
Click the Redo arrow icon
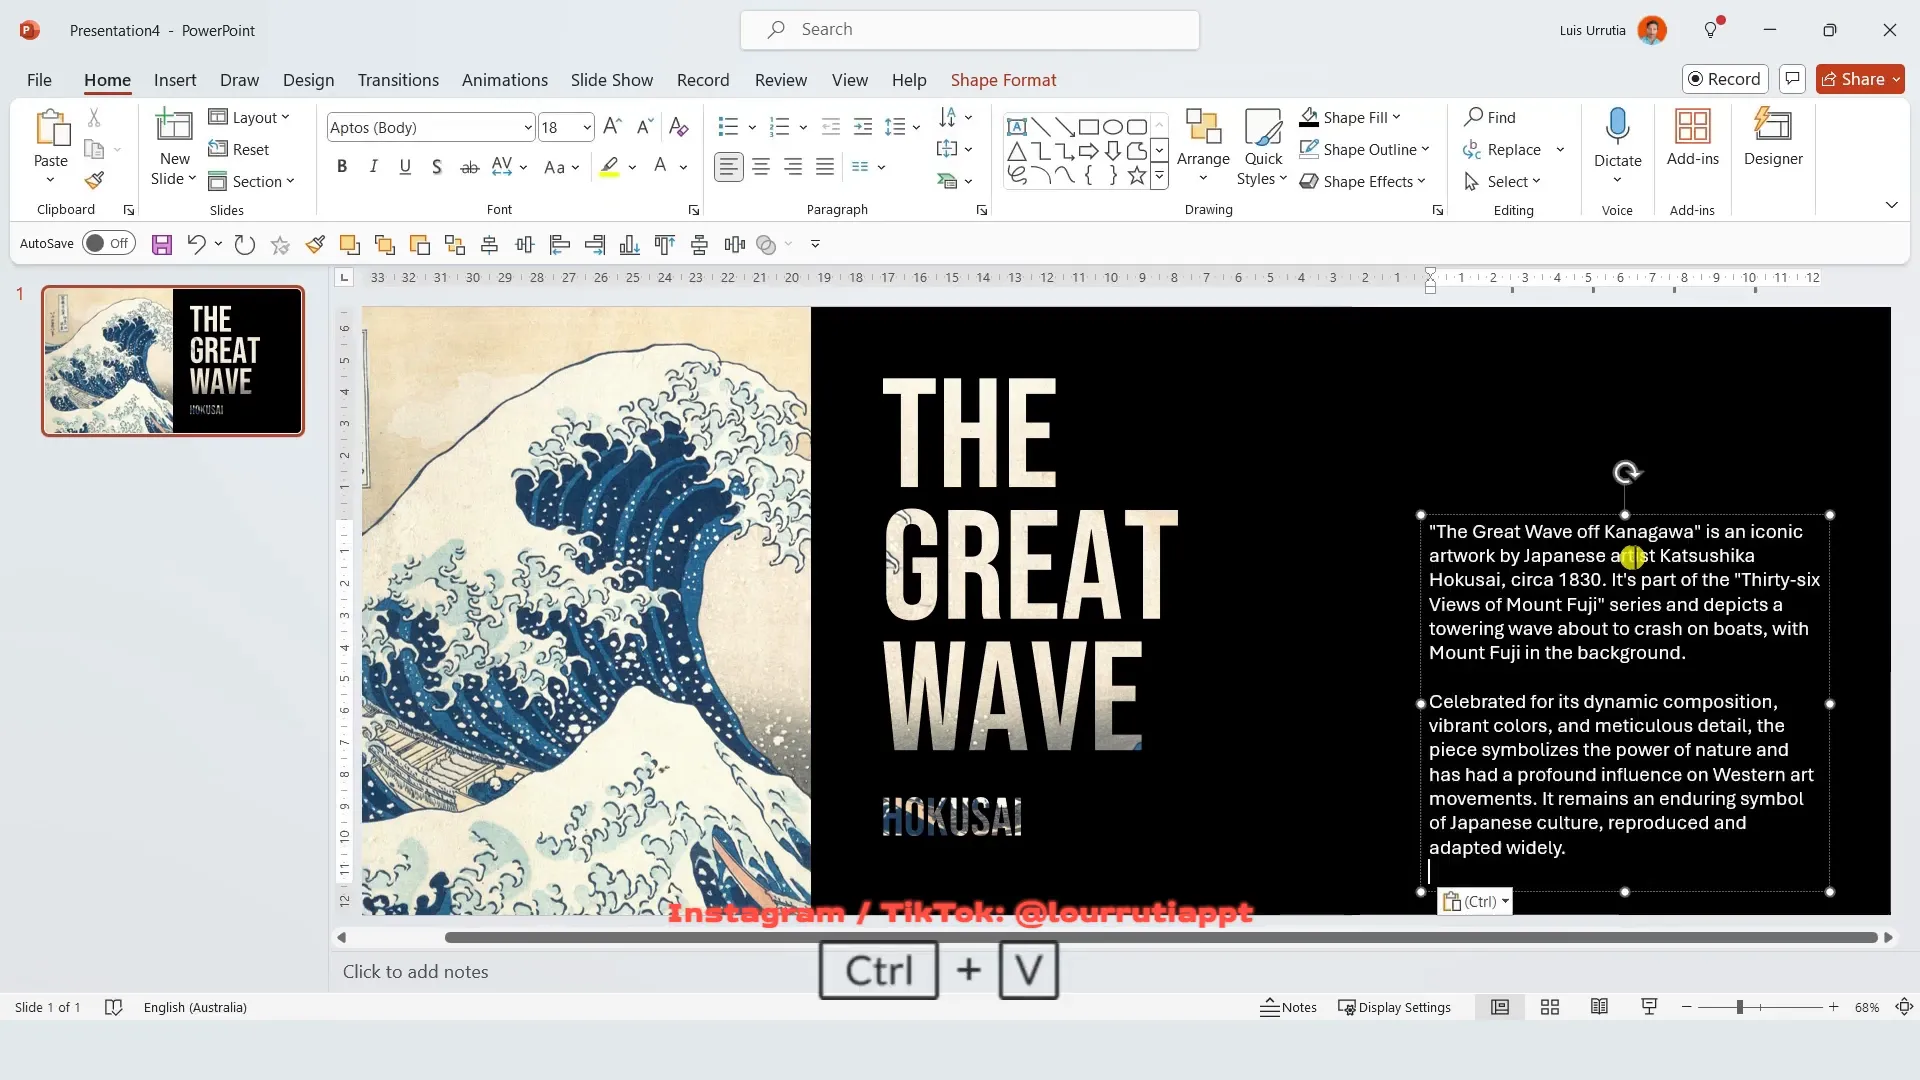tap(244, 244)
